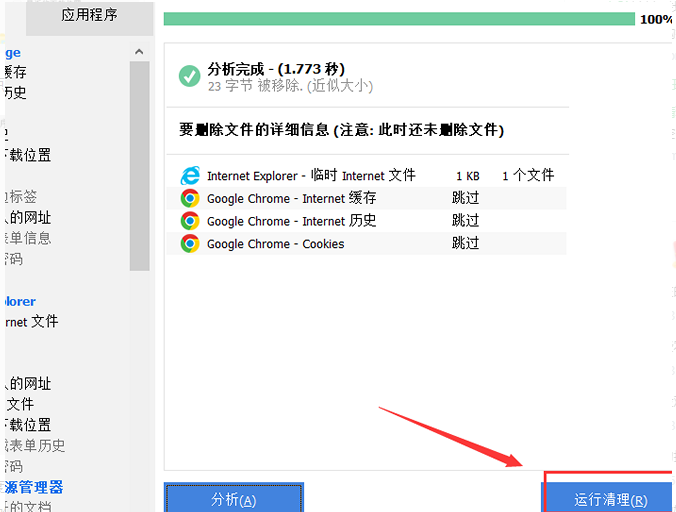The width and height of the screenshot is (676, 512).
Task: Click the green checkmark analysis-complete icon
Action: click(189, 76)
